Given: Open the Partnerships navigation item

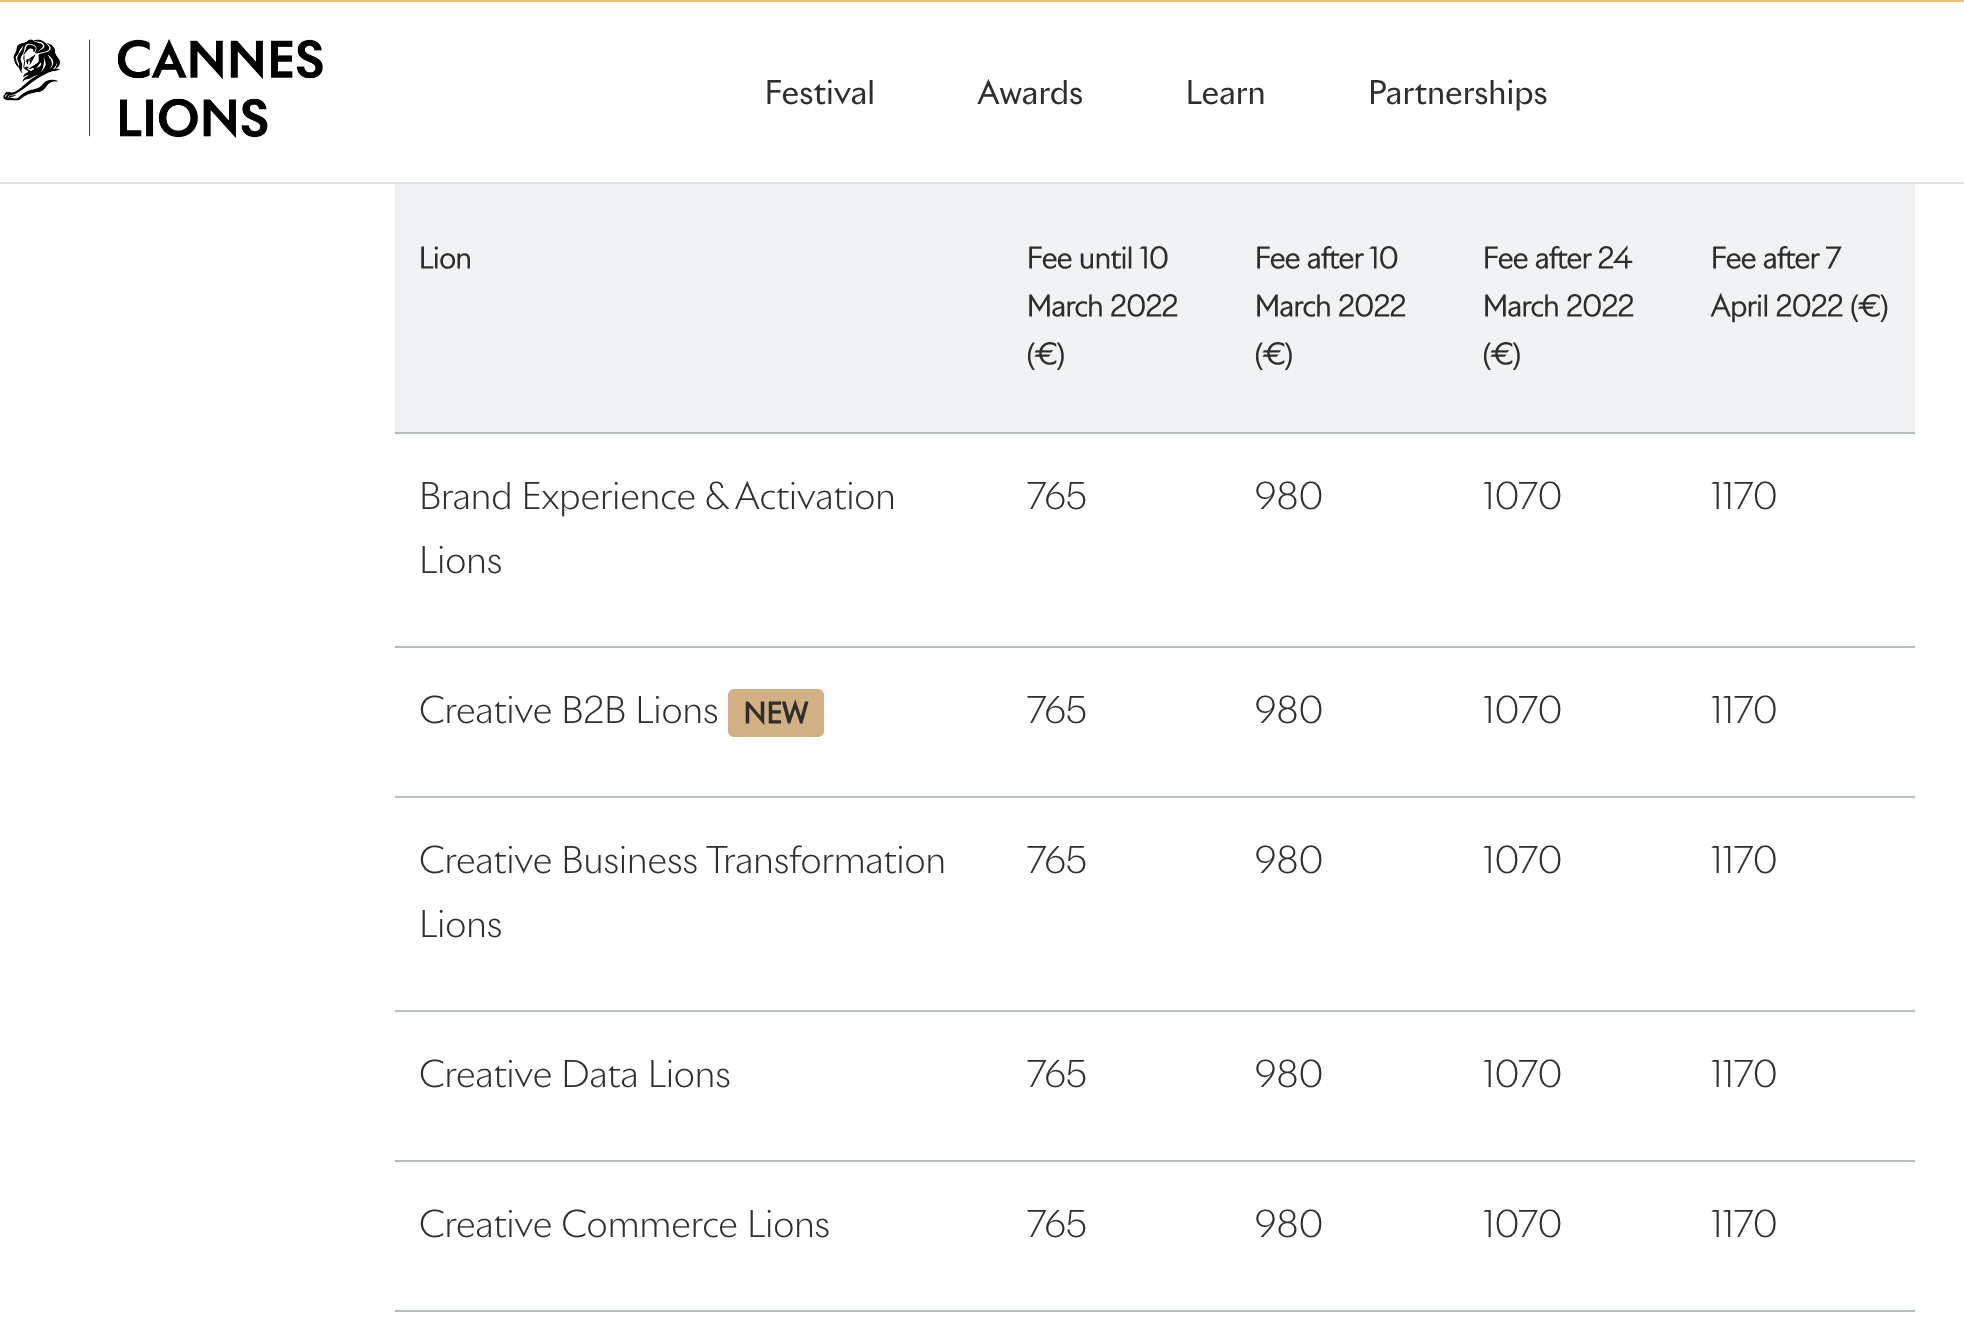Looking at the screenshot, I should coord(1457,93).
